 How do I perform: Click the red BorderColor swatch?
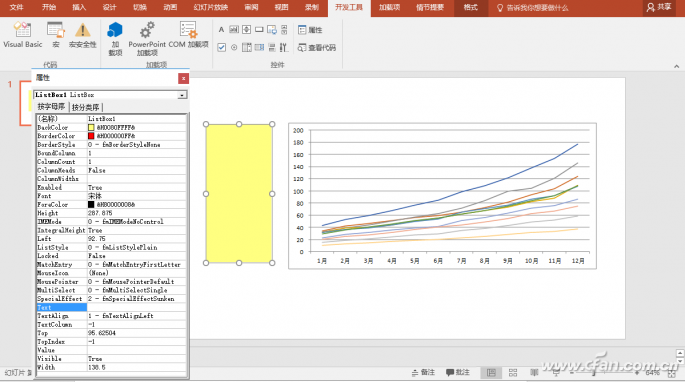pyautogui.click(x=91, y=136)
